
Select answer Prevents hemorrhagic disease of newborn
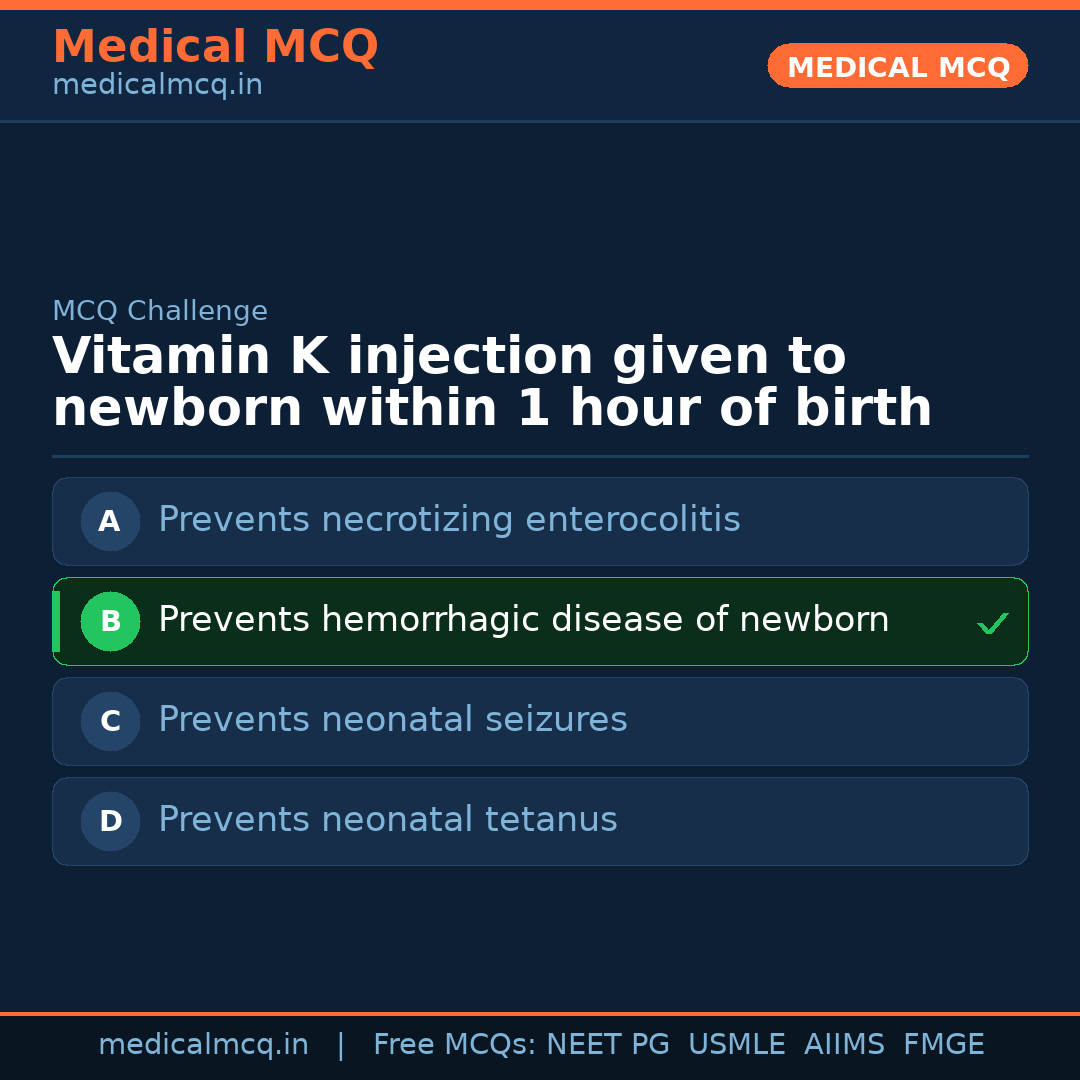pyautogui.click(x=523, y=620)
